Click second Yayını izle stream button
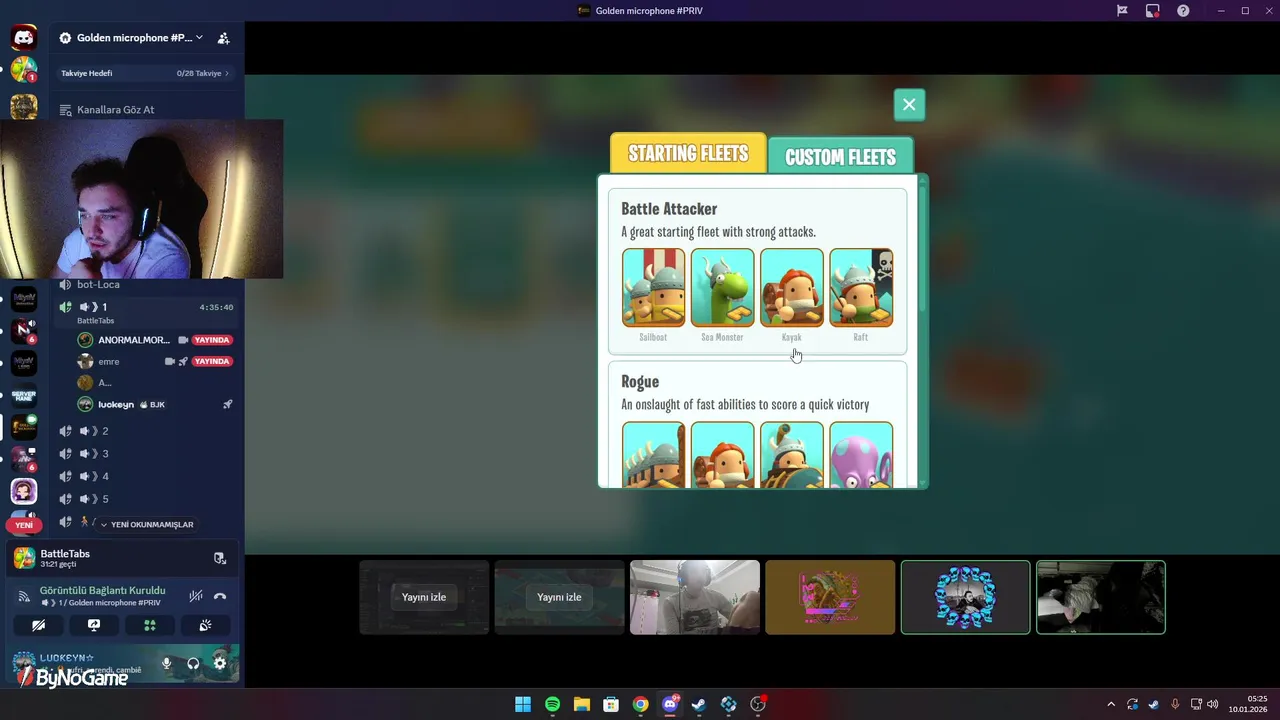Screen dimensions: 1280x720 [x=559, y=597]
